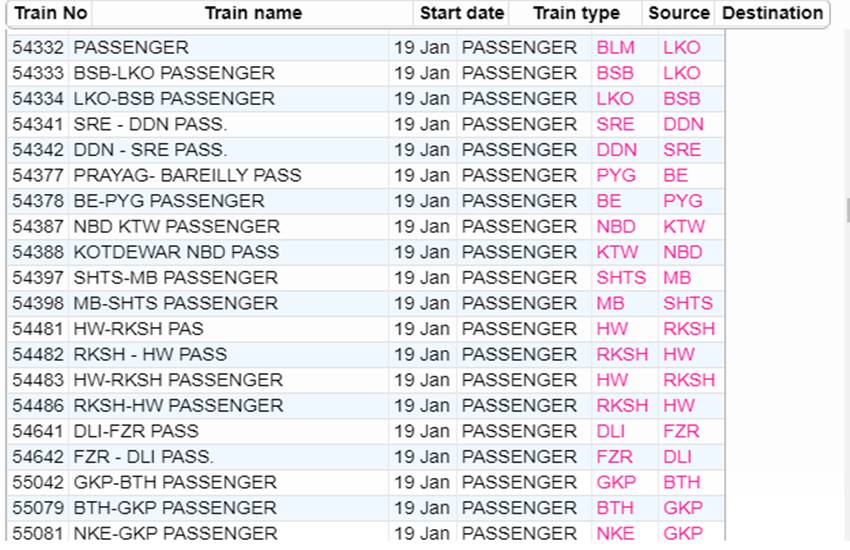This screenshot has height=550, width=850.
Task: Click the KTW destination link for train 54387
Action: (684, 227)
